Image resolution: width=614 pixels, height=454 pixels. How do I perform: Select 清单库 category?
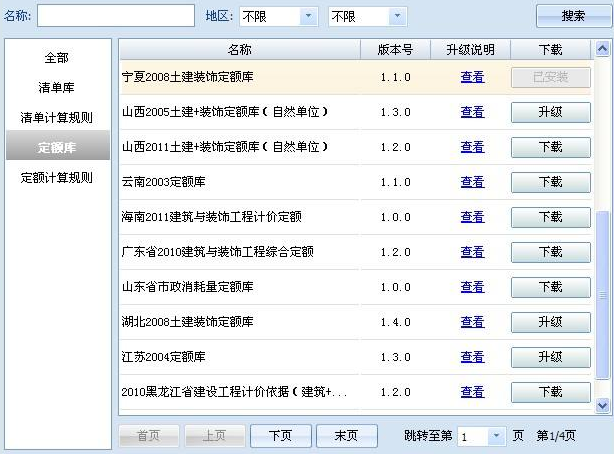point(57,87)
